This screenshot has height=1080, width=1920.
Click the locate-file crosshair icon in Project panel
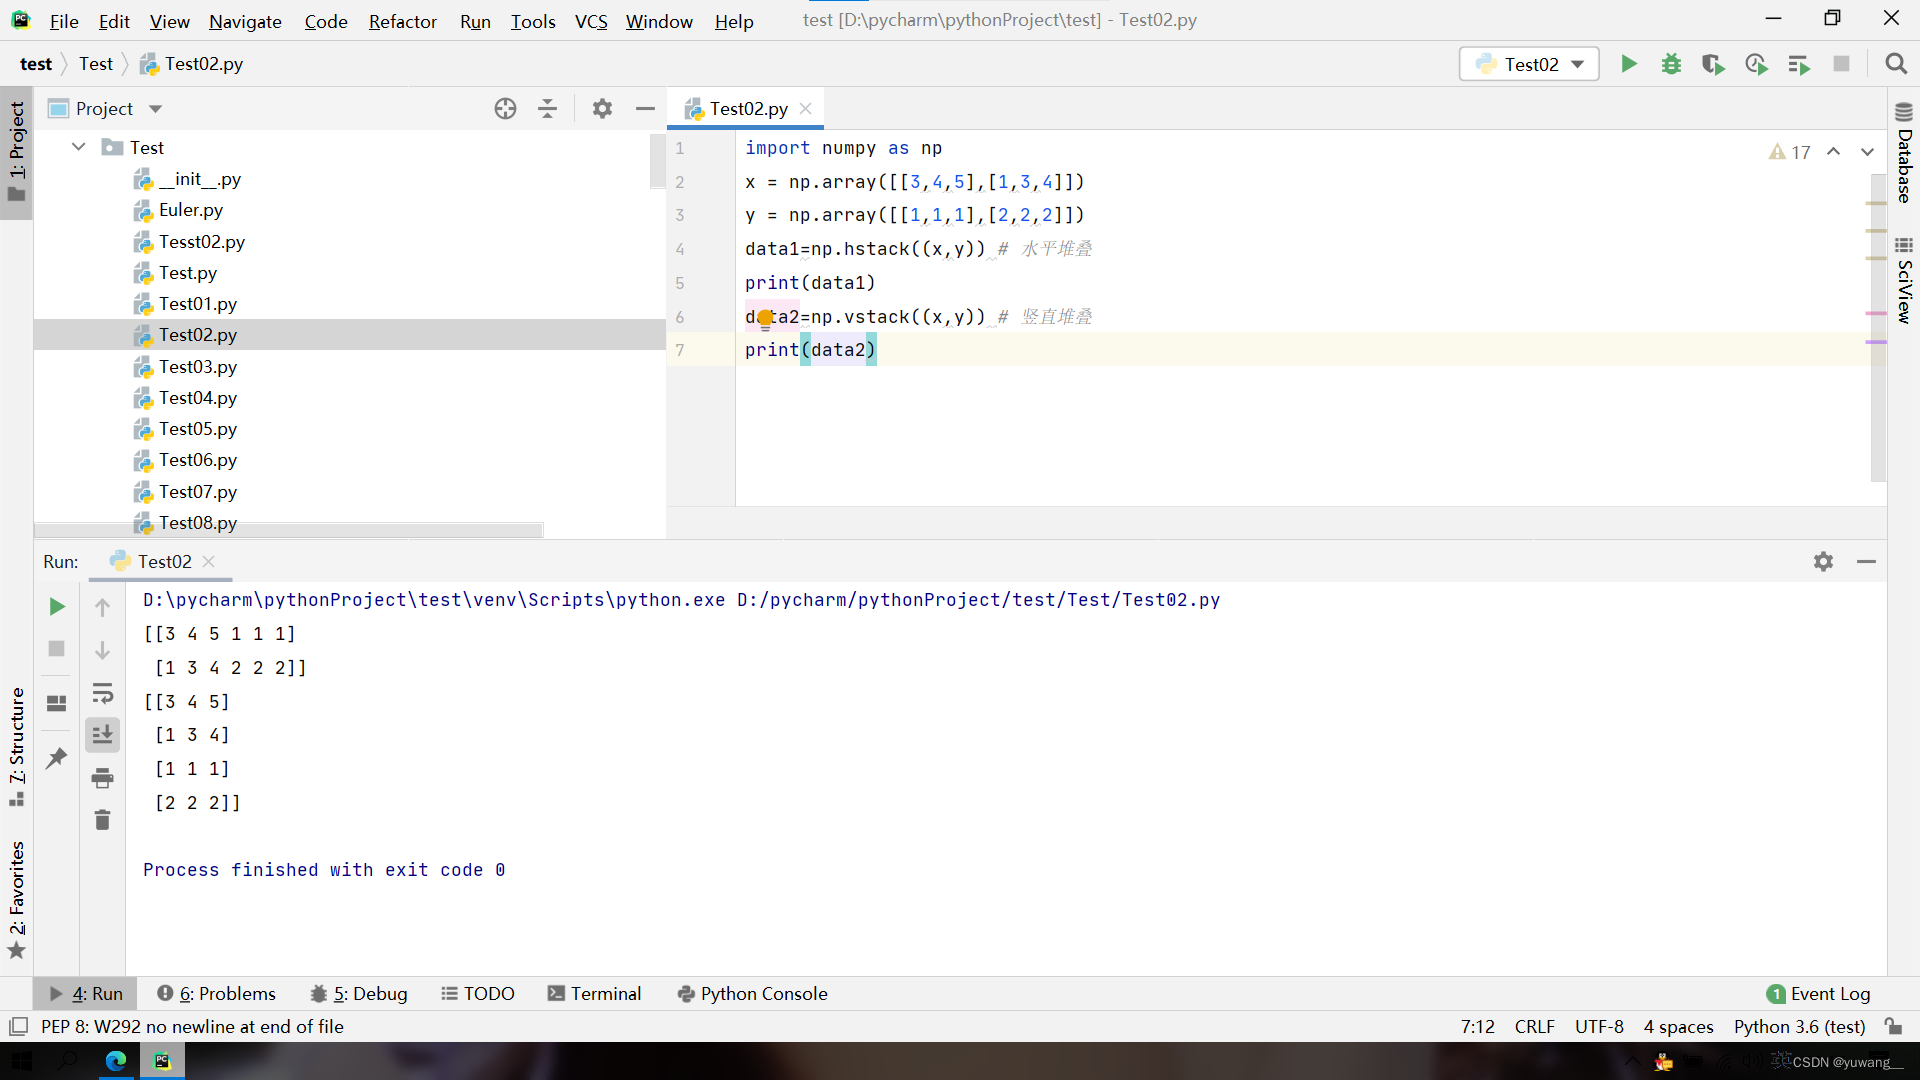click(505, 108)
